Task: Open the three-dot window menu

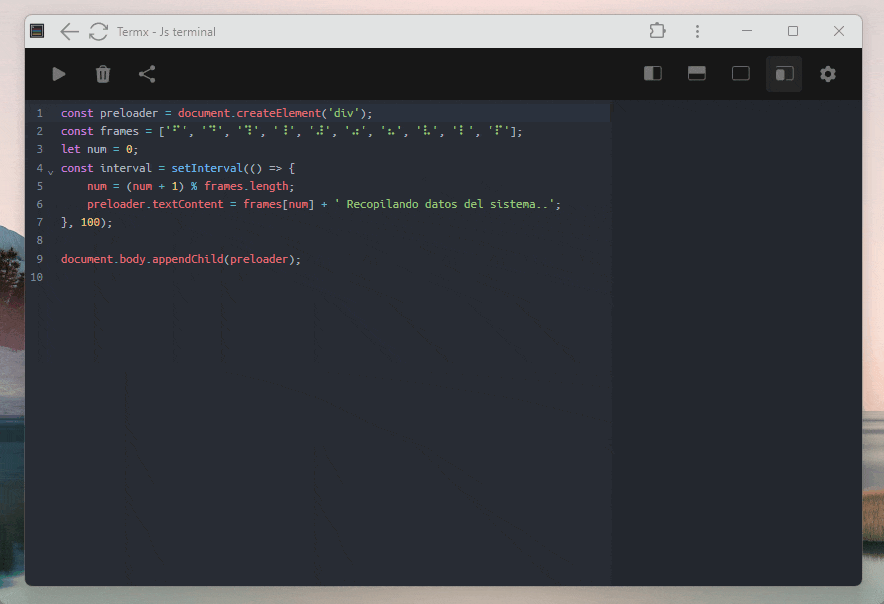Action: (x=697, y=31)
